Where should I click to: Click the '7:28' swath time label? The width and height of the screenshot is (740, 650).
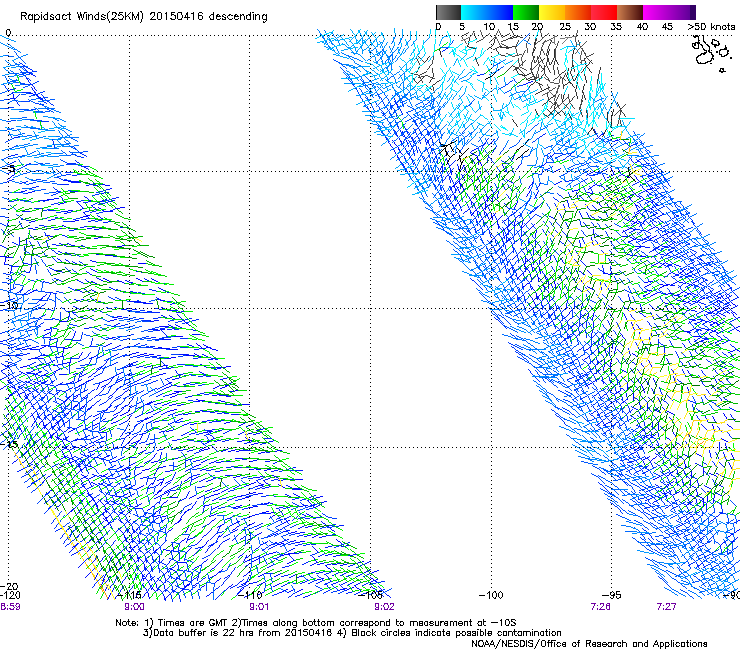[601, 607]
